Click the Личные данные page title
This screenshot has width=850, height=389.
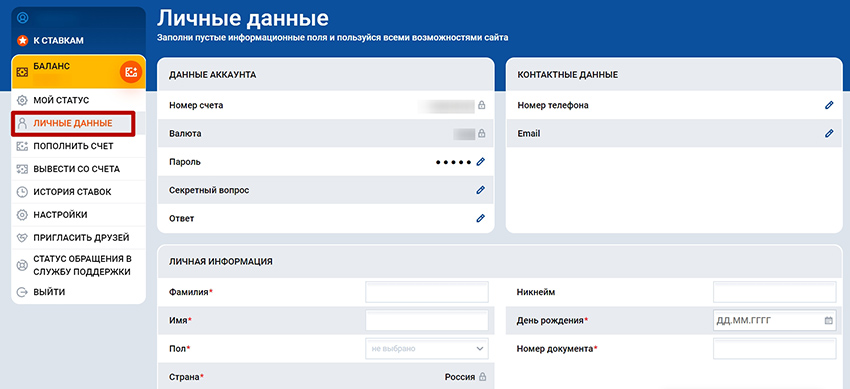(x=243, y=18)
